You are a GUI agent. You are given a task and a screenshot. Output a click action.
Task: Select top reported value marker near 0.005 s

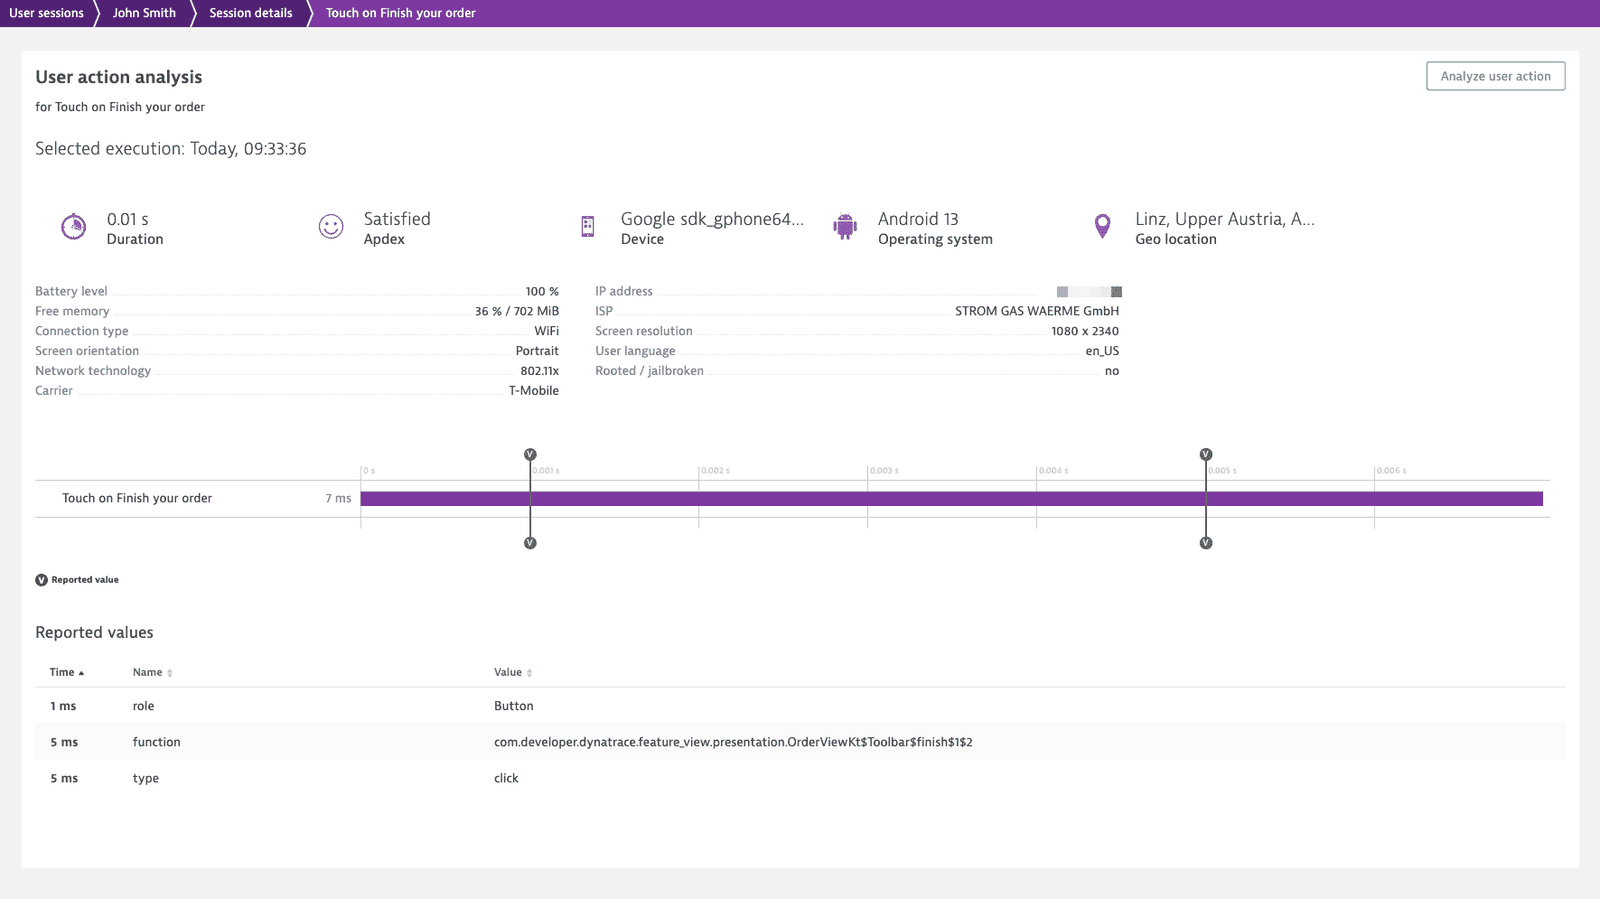1206,455
